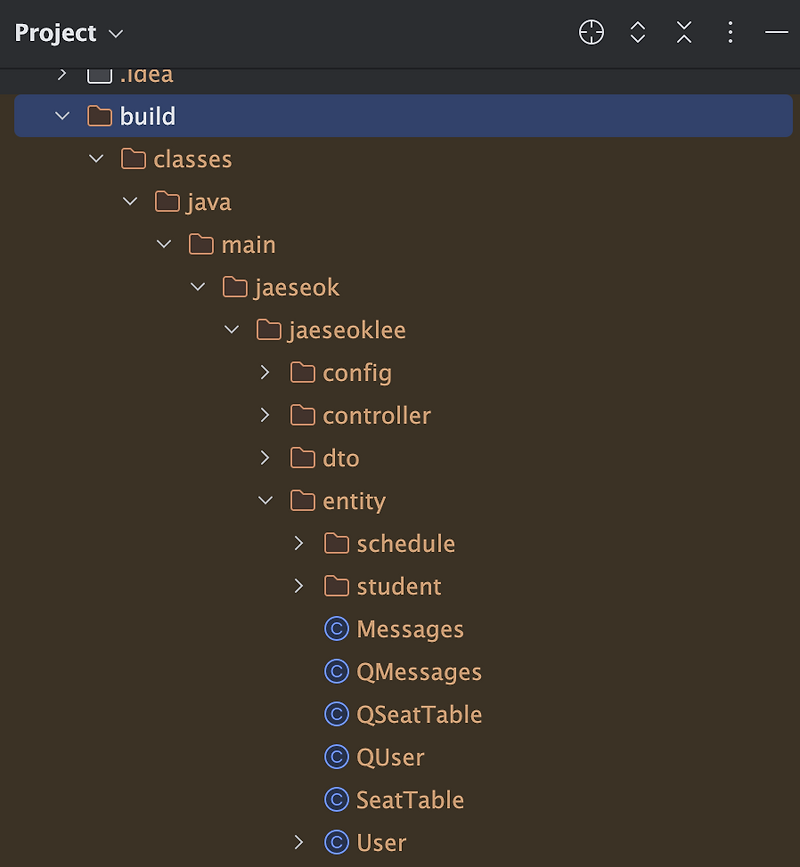
Task: Click the QUser class entry
Action: (x=389, y=757)
